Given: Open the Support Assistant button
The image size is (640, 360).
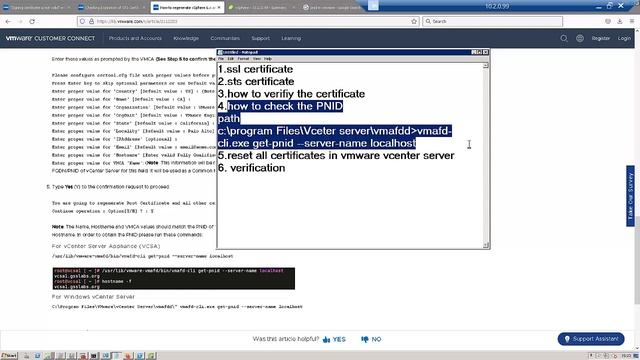Looking at the screenshot, I should click(591, 339).
